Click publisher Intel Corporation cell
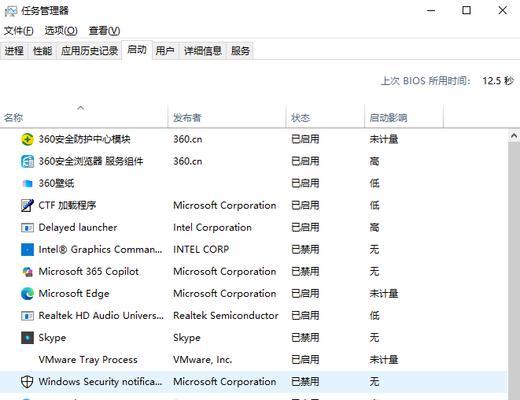Viewport: 520px width, 400px height. (212, 227)
